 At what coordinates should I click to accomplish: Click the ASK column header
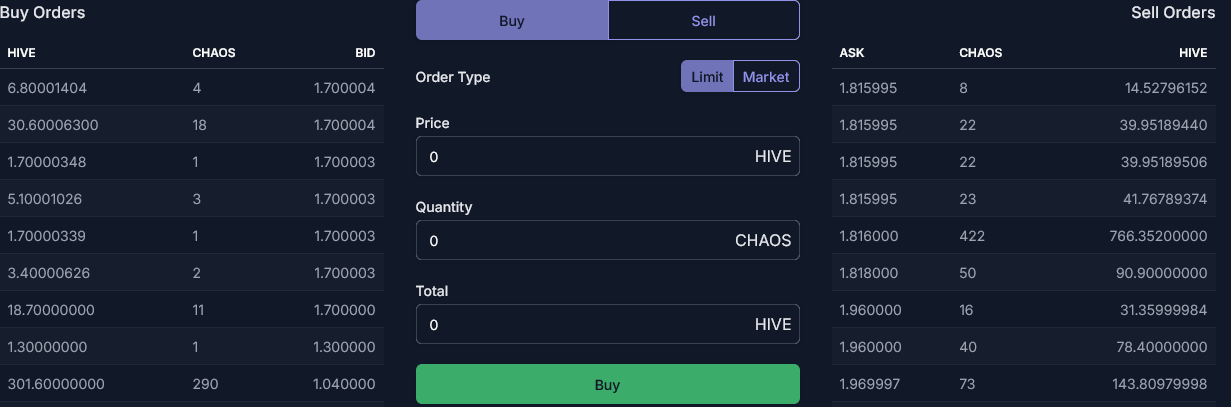point(852,52)
